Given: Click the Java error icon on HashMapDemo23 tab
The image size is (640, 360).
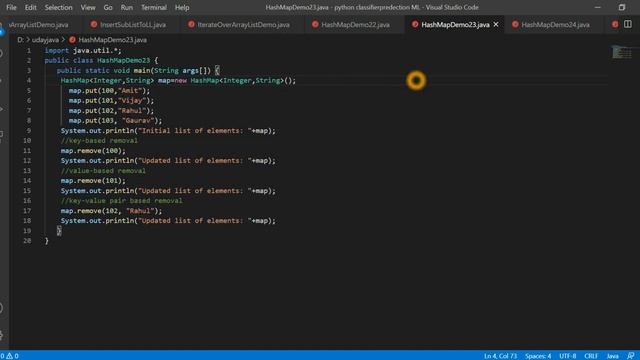Looking at the screenshot, I should [x=415, y=24].
